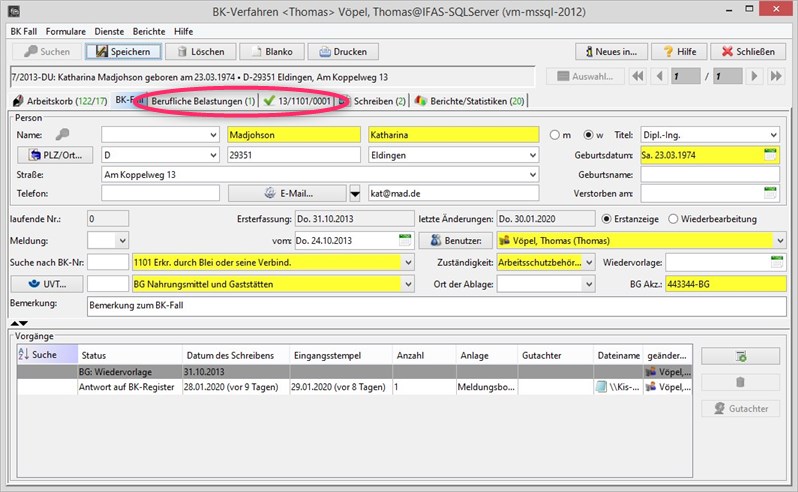Click the key icon next to Name
Image resolution: width=798 pixels, height=492 pixels.
[62, 135]
